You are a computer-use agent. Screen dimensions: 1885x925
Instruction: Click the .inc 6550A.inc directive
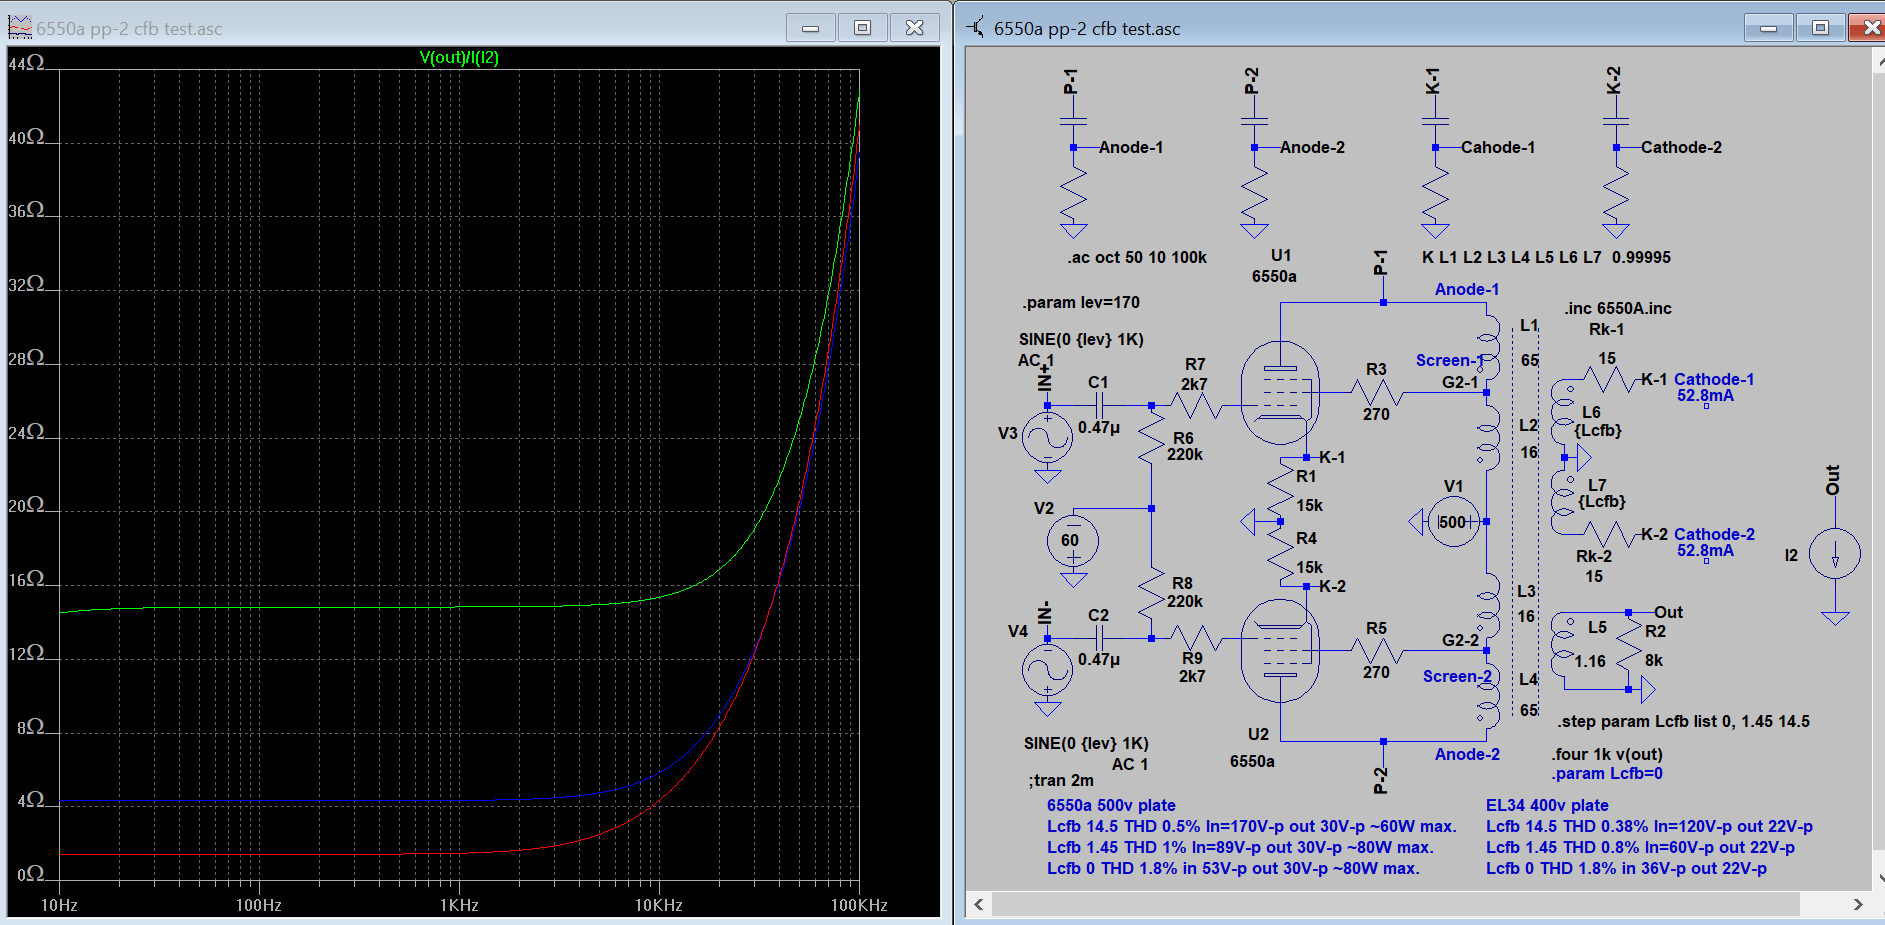[1618, 308]
